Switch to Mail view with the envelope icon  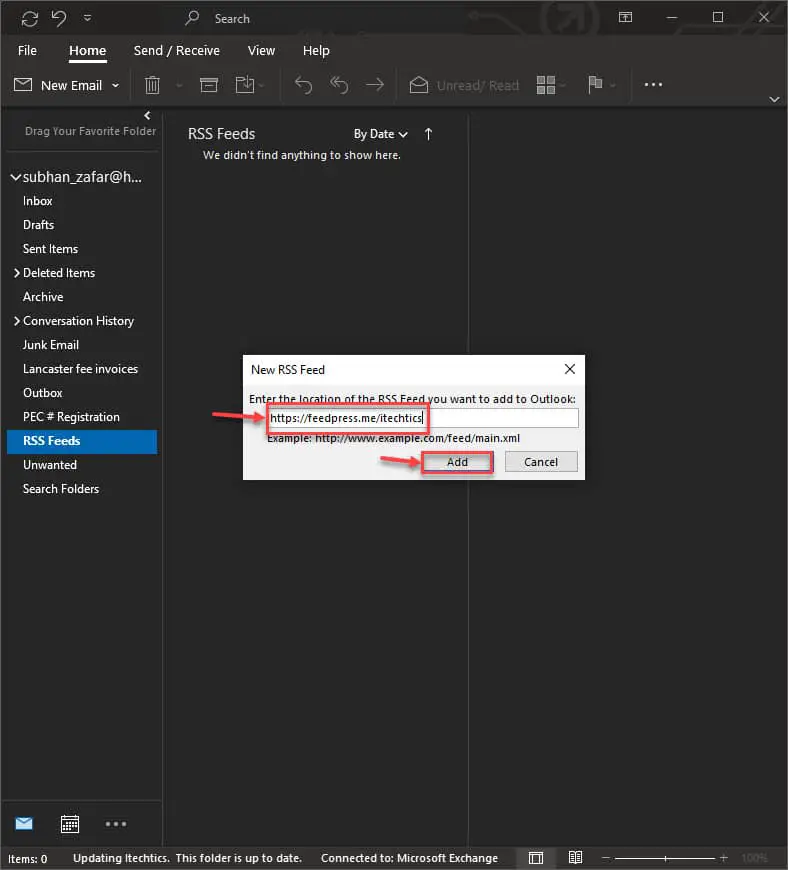(24, 823)
